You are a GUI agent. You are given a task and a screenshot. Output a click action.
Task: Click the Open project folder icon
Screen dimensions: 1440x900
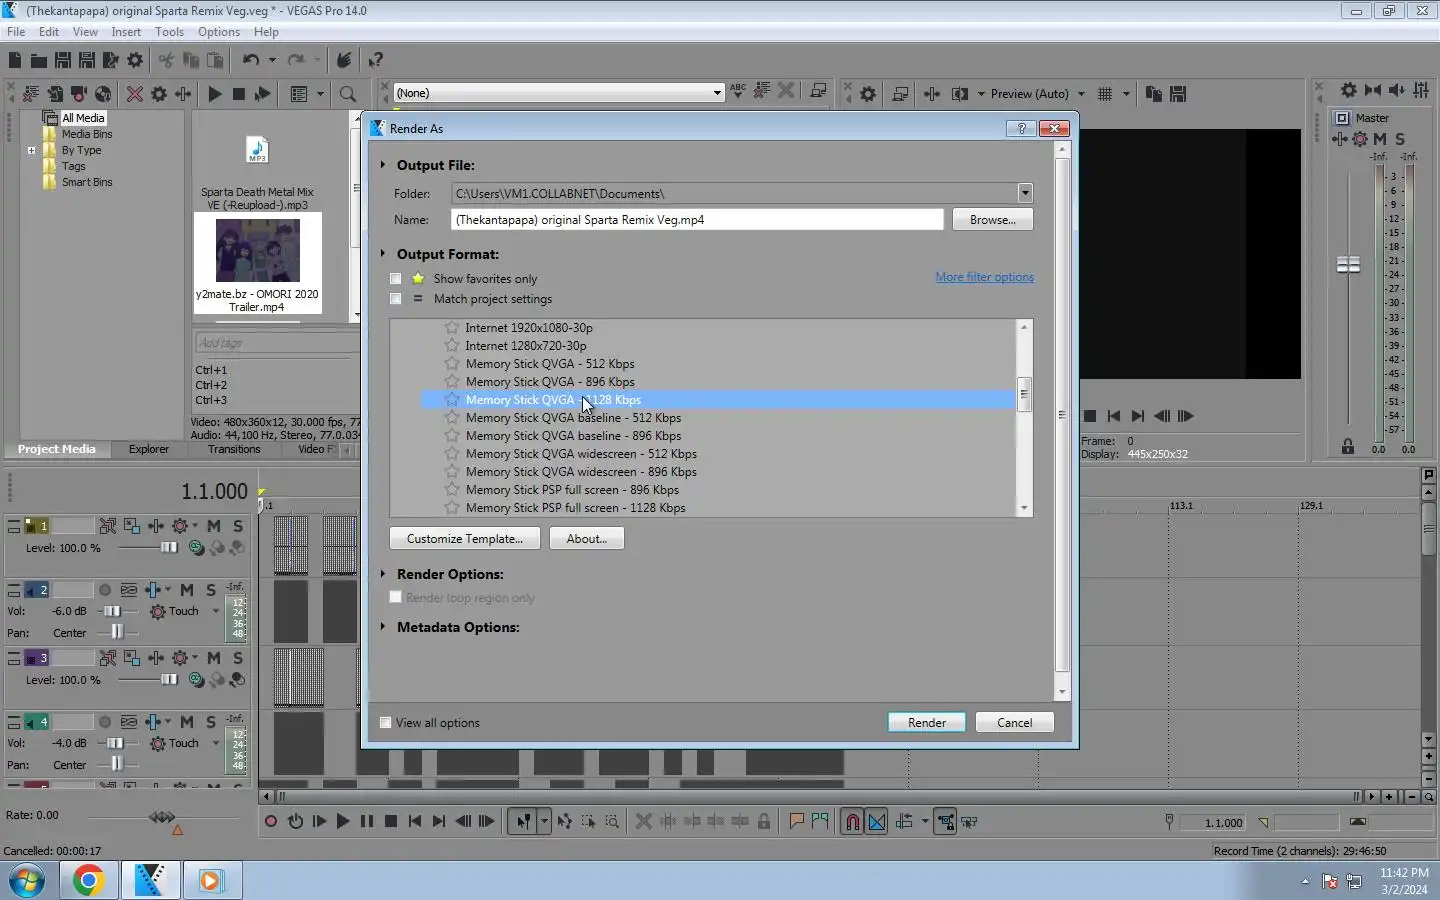pyautogui.click(x=38, y=60)
